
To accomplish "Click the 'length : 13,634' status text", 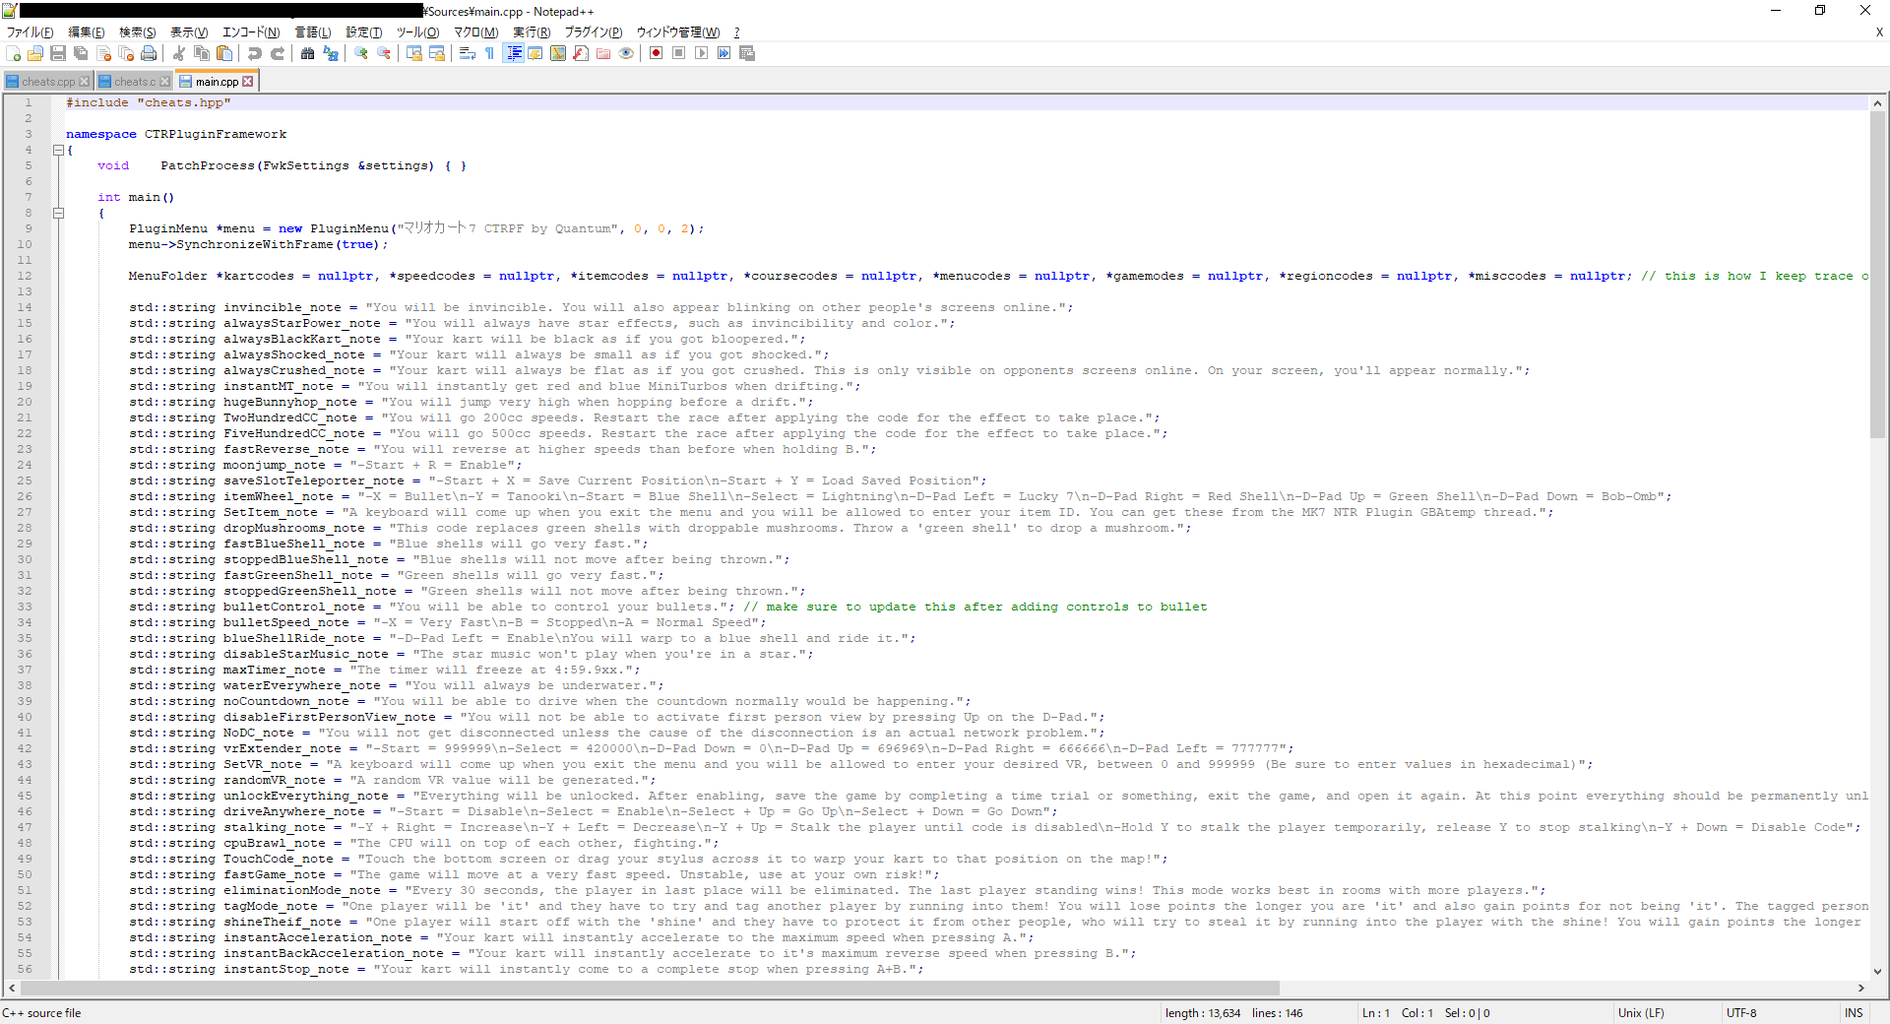I will click(x=1203, y=1013).
